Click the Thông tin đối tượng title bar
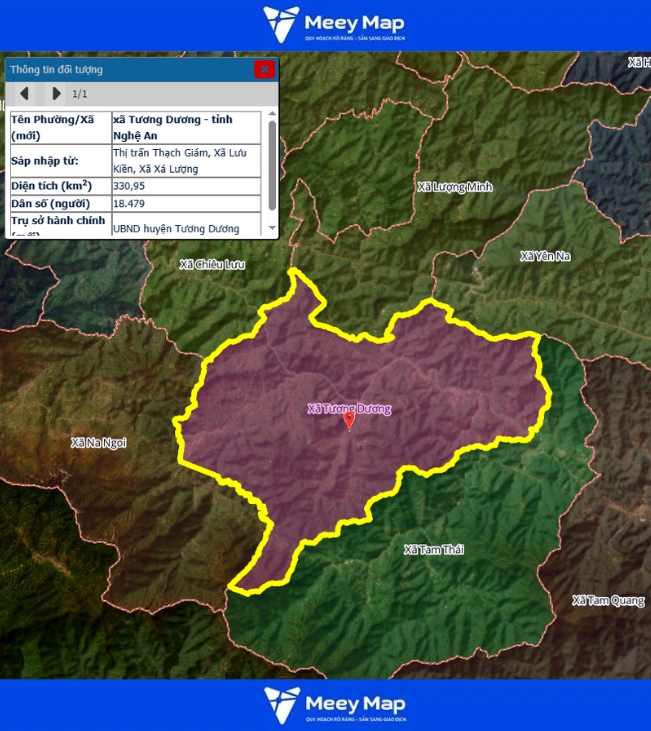The width and height of the screenshot is (651, 731). coord(120,69)
